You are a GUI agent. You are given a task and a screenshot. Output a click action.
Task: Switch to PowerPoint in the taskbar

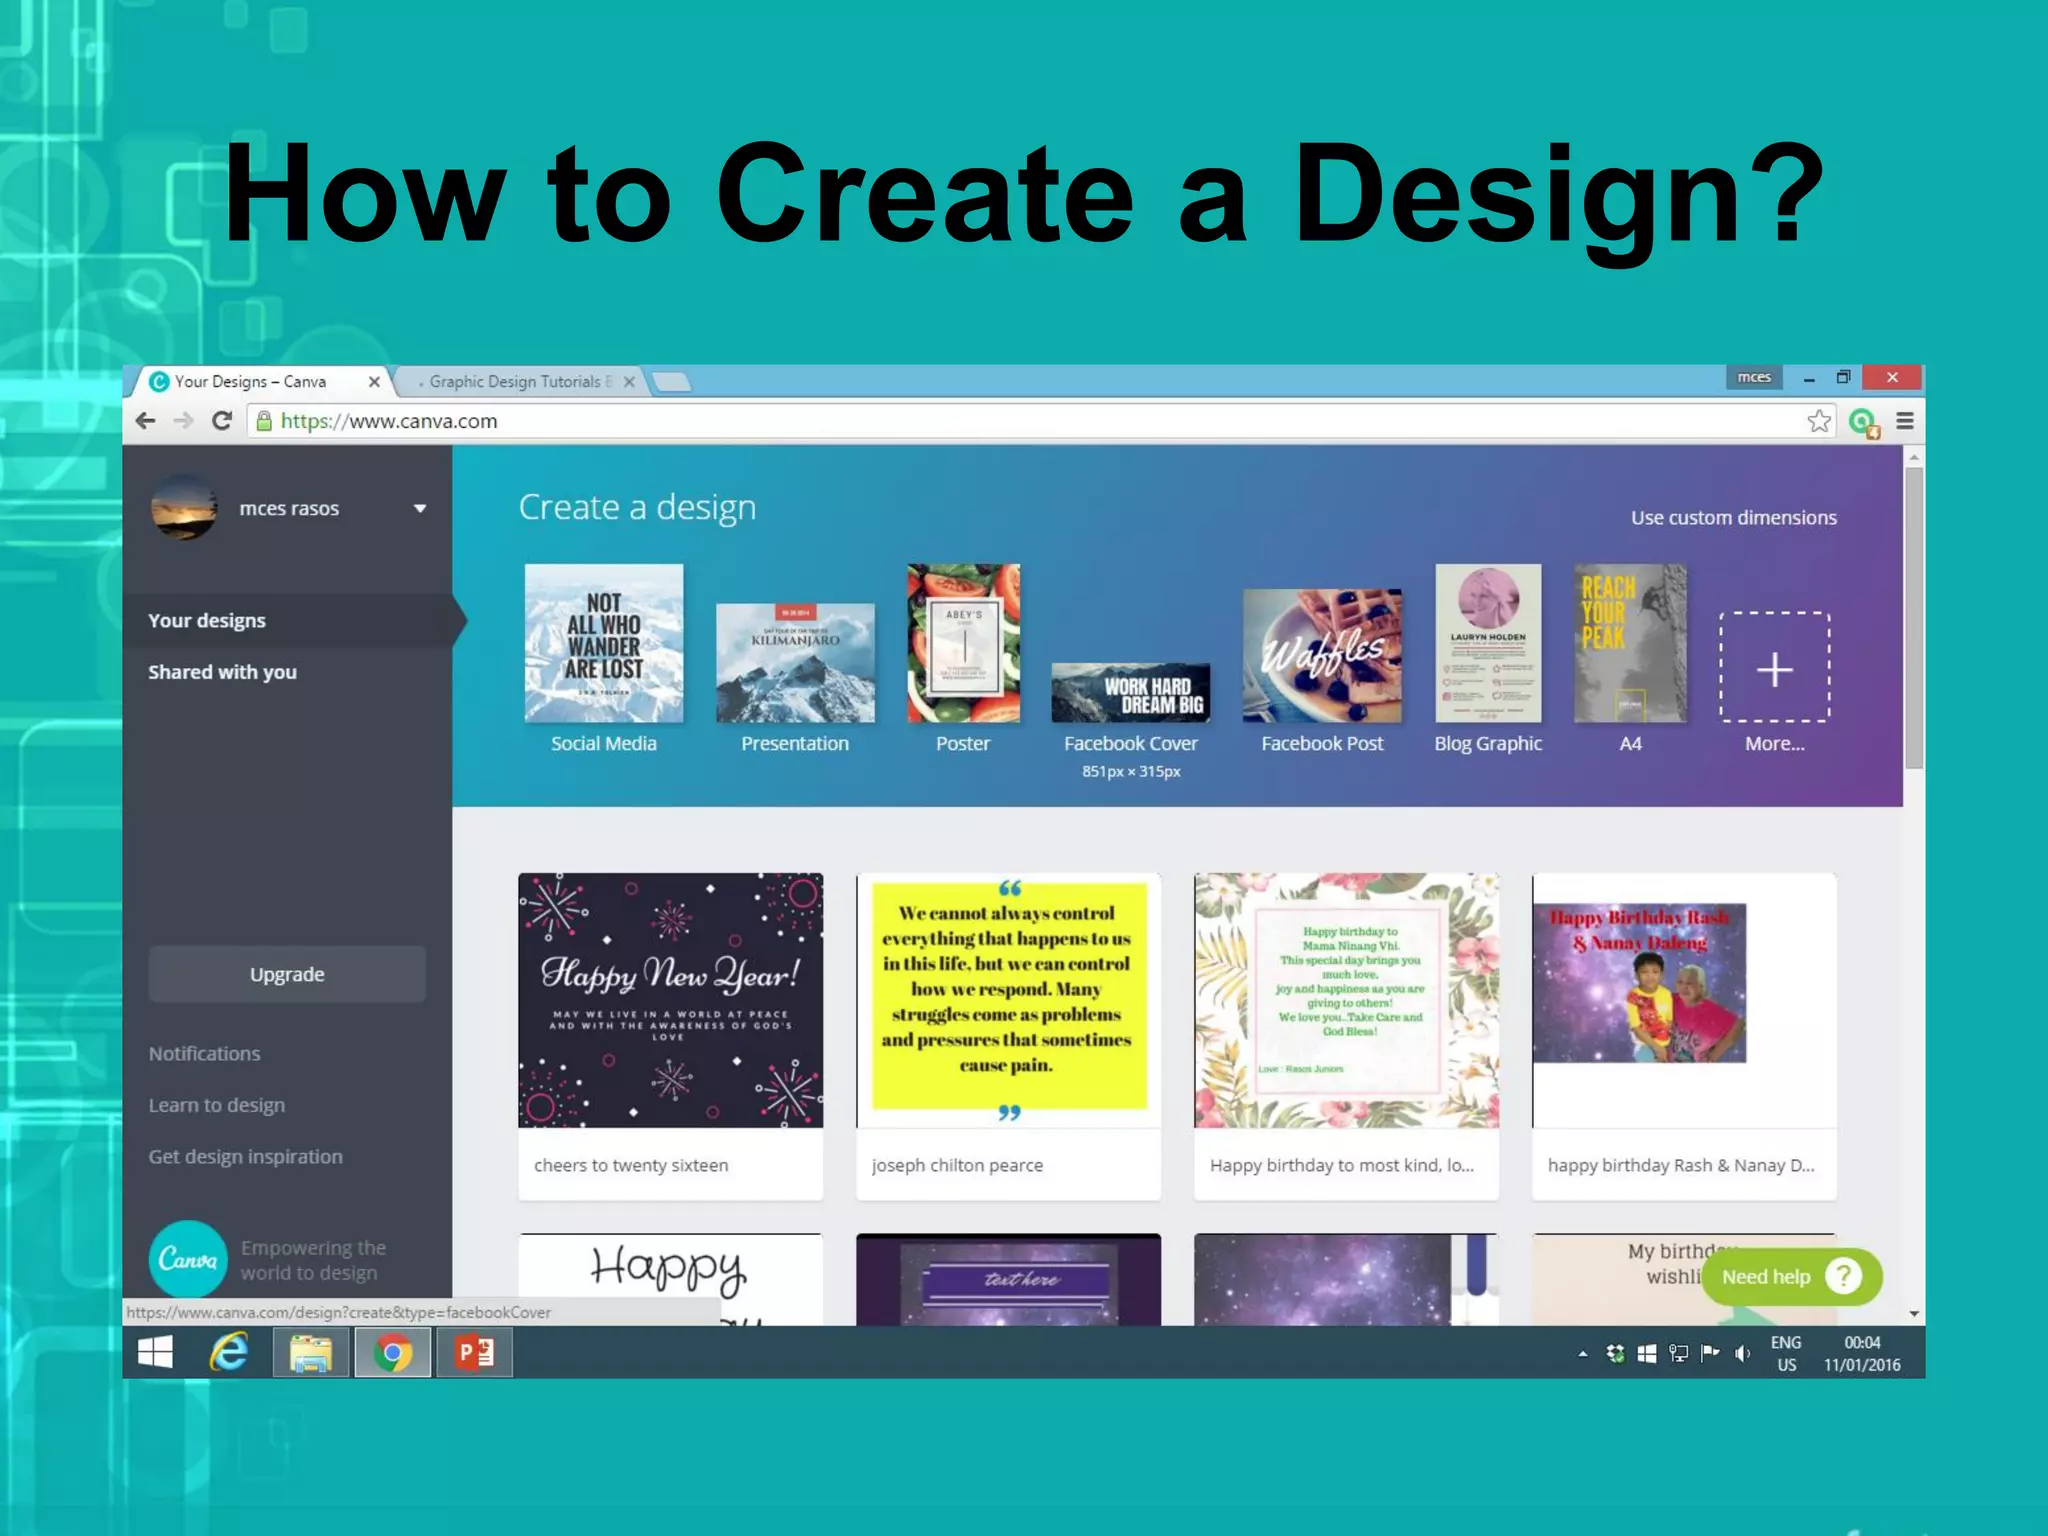pyautogui.click(x=475, y=1353)
